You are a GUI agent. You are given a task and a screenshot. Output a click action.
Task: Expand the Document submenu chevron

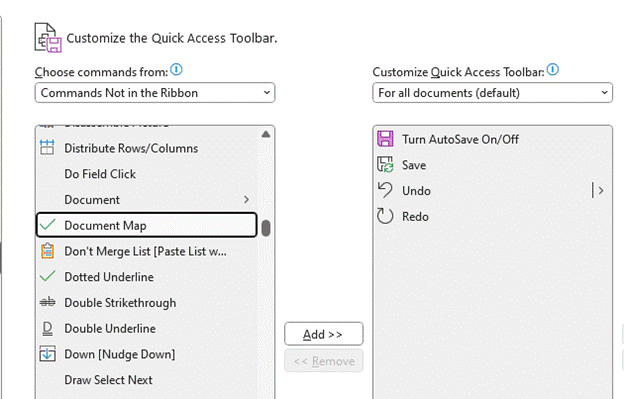246,199
